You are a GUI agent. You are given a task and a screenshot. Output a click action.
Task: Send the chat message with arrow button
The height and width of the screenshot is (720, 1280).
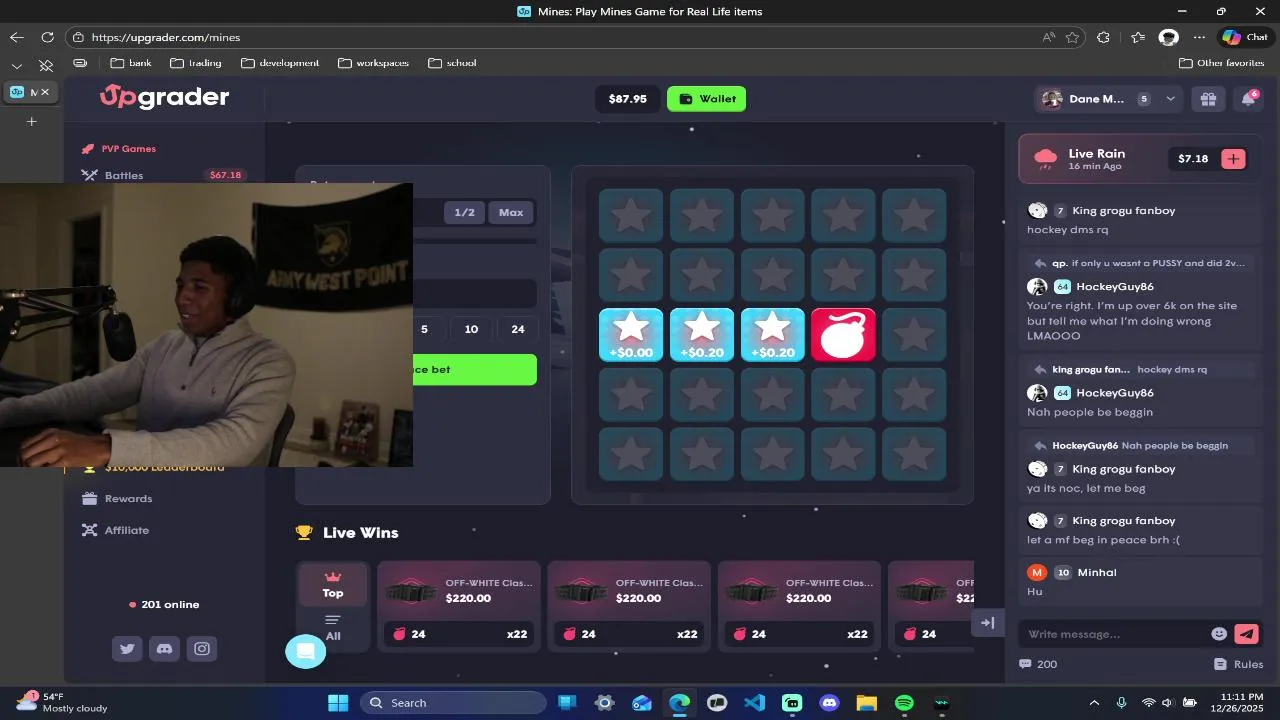(1246, 634)
